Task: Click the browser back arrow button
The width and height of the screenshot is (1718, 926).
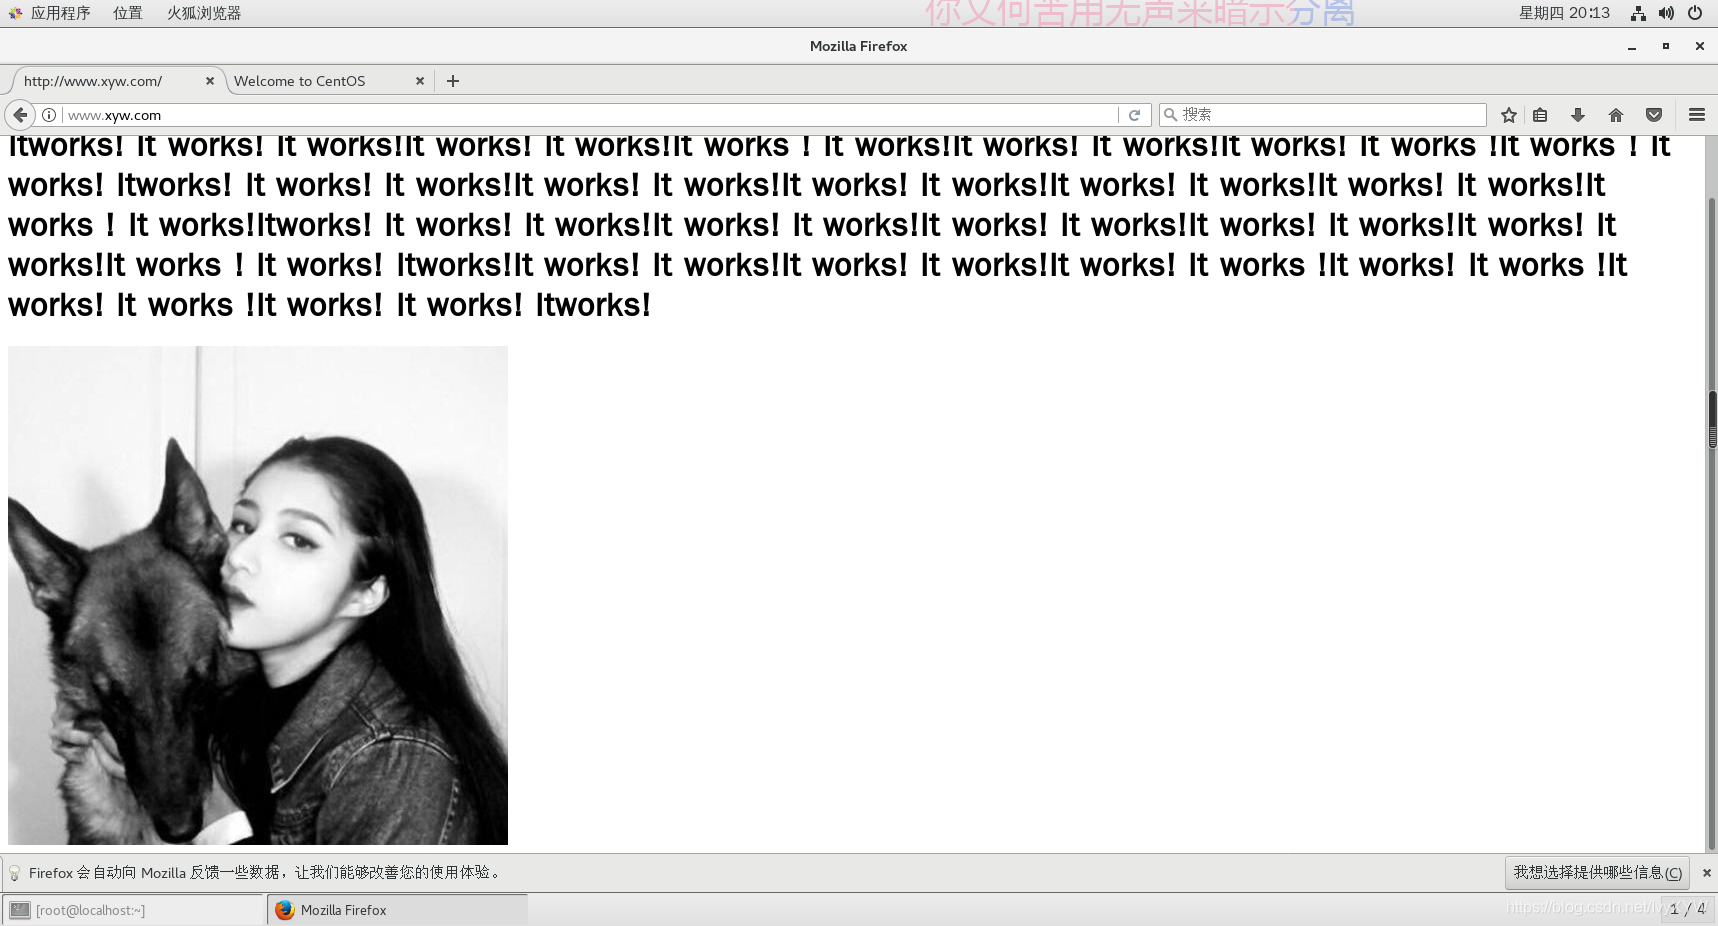Action: 20,115
